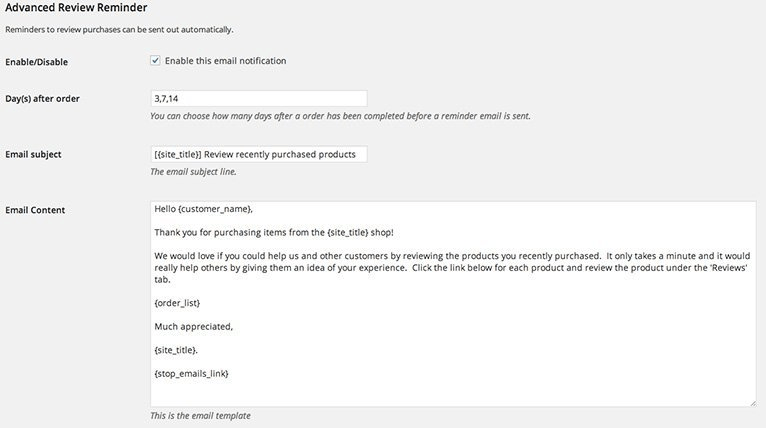The width and height of the screenshot is (766, 428).
Task: Click the Day(s) after order label
Action: pyautogui.click(x=43, y=99)
